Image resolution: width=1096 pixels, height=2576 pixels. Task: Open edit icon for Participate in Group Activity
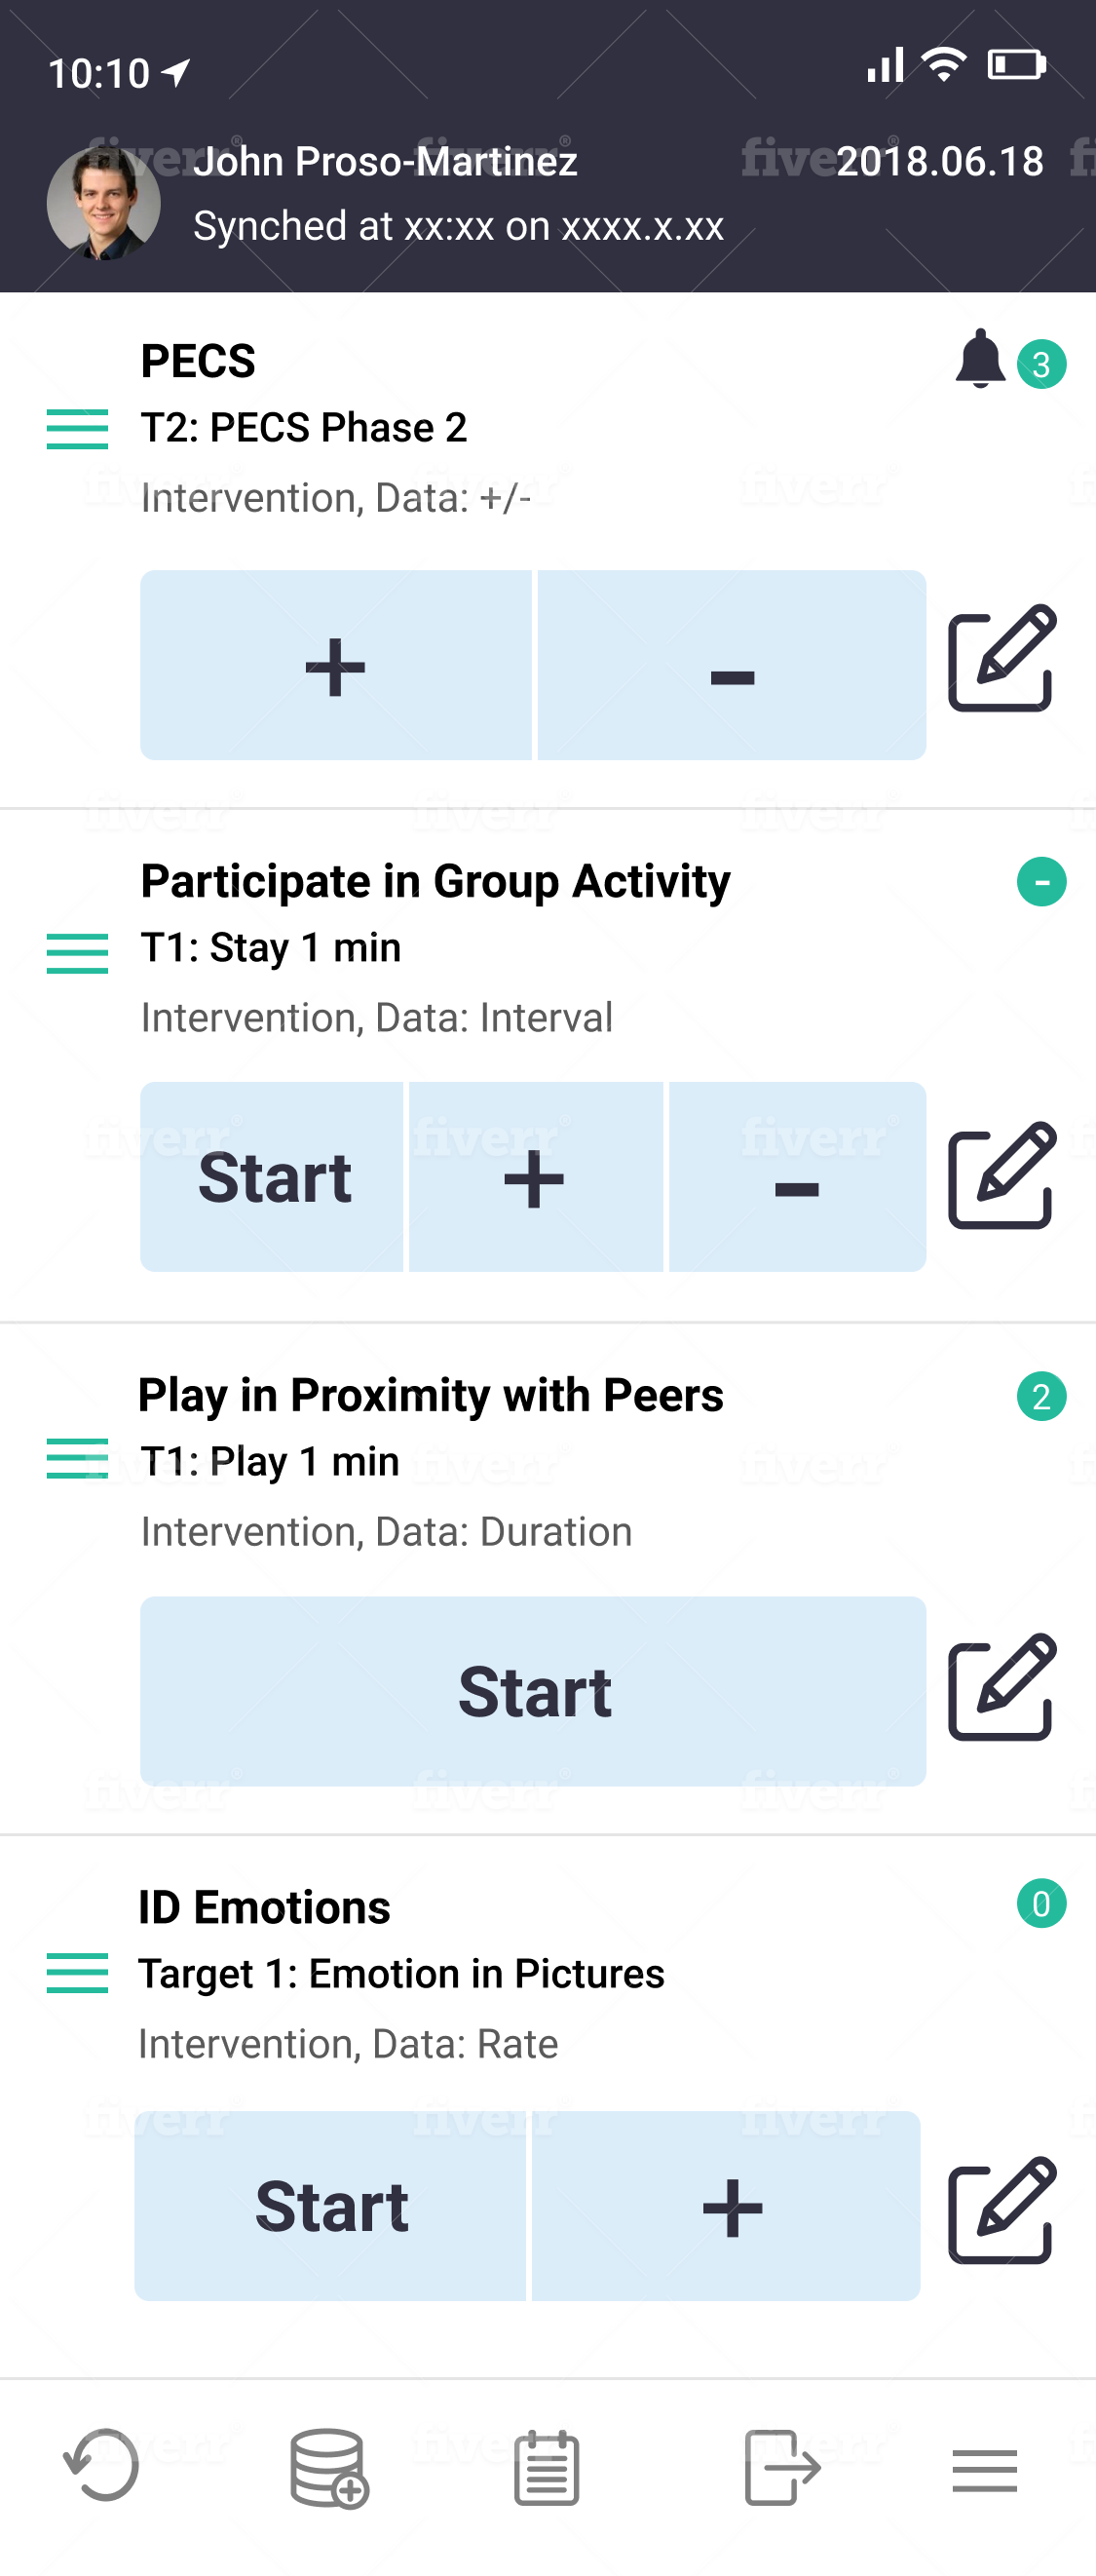[x=1001, y=1176]
